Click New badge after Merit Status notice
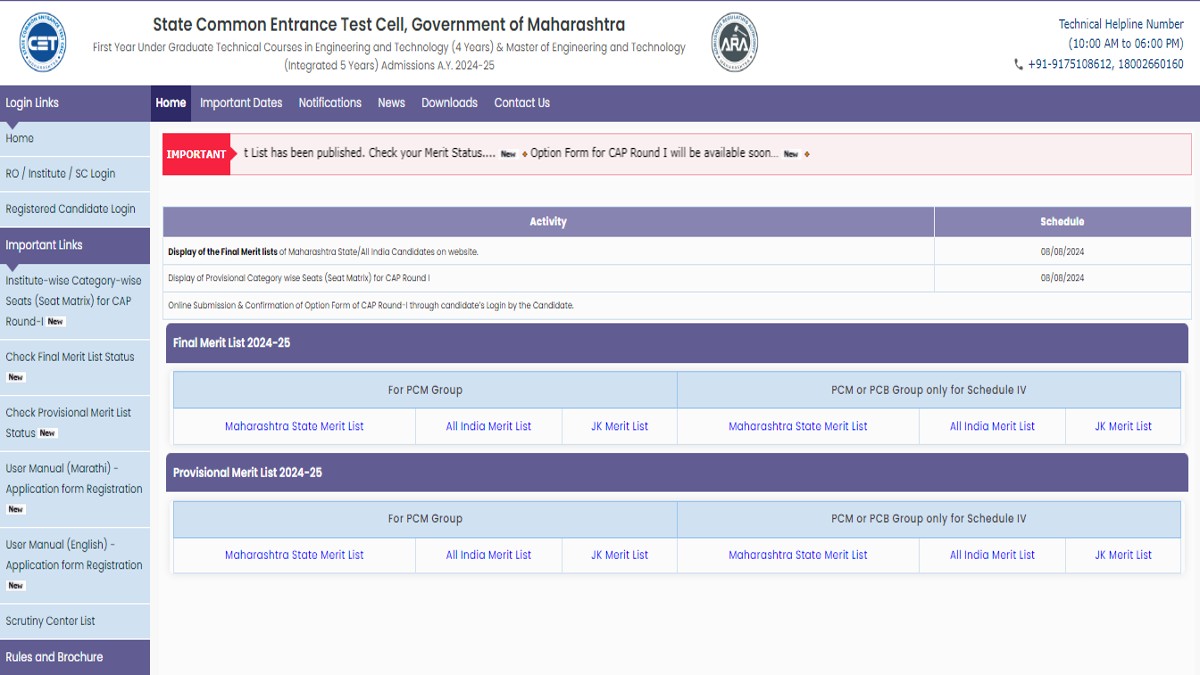 click(x=508, y=154)
